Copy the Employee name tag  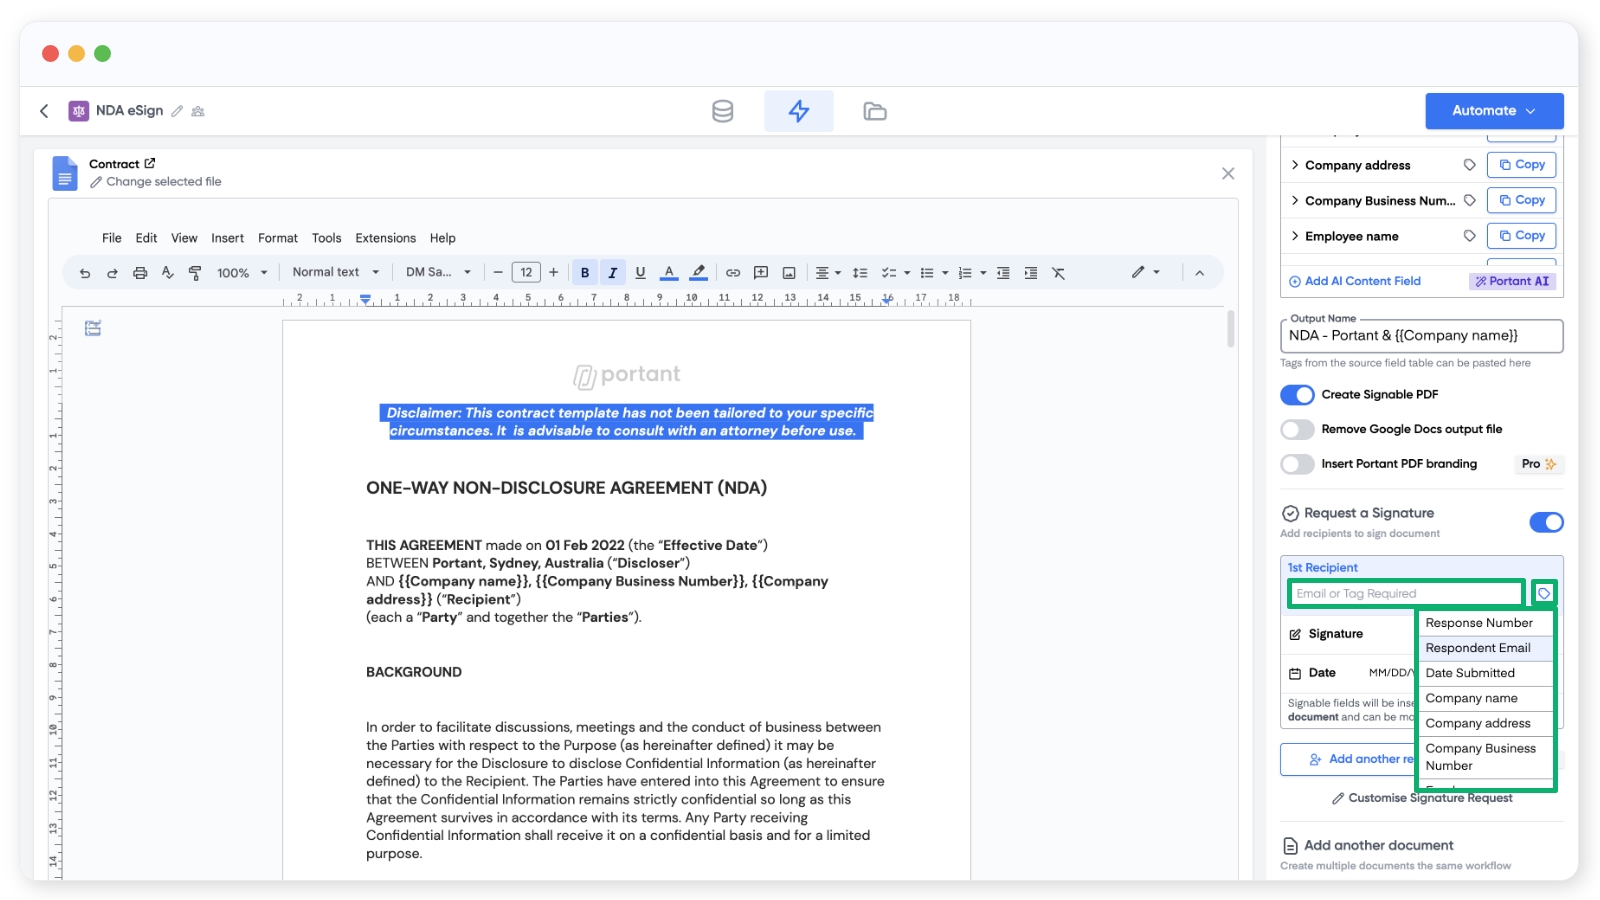(1521, 236)
